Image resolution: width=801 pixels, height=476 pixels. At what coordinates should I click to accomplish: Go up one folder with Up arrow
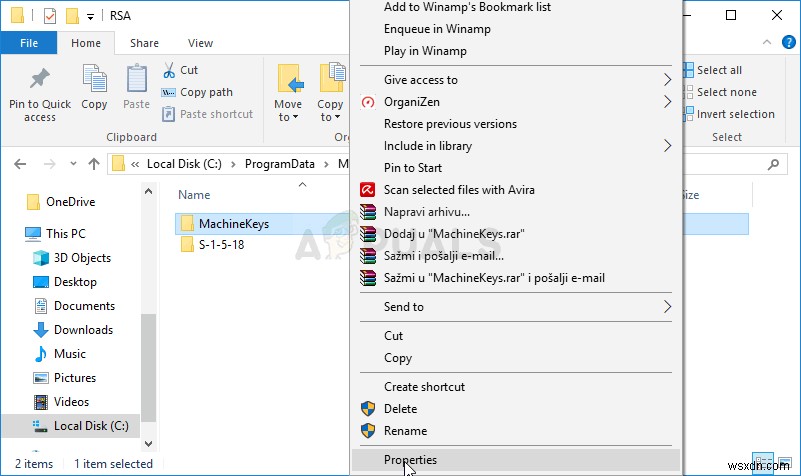[x=93, y=164]
